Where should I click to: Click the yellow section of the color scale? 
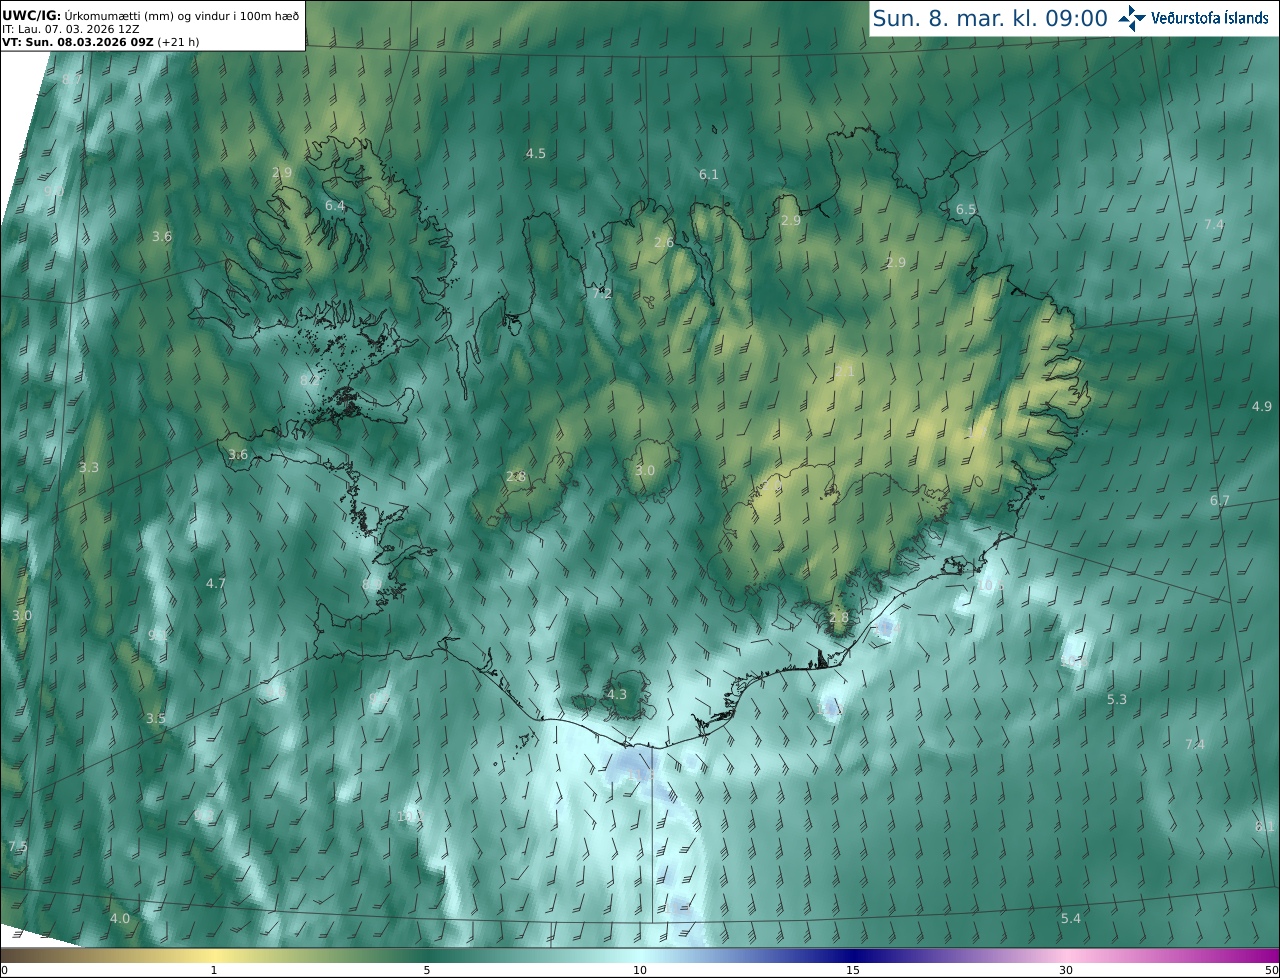click(213, 955)
